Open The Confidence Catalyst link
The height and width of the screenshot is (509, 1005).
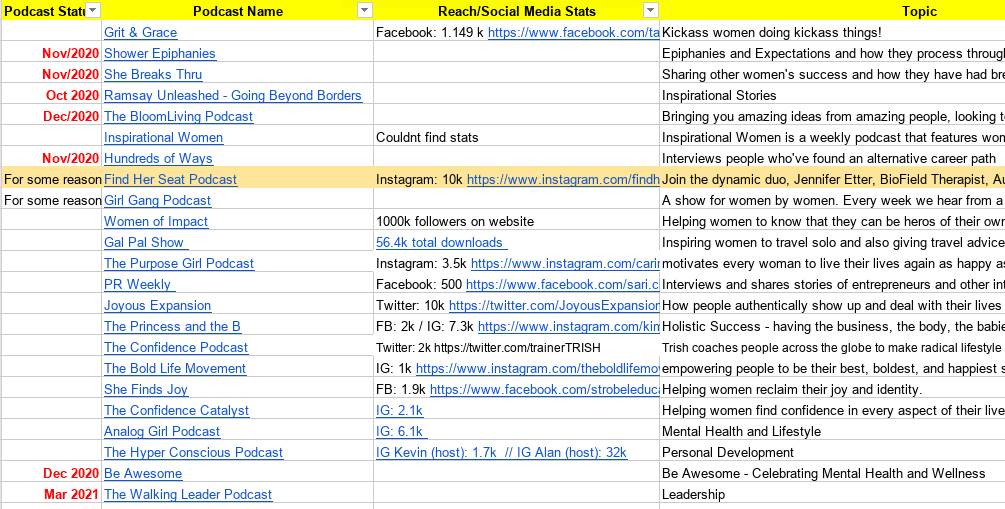pyautogui.click(x=177, y=410)
